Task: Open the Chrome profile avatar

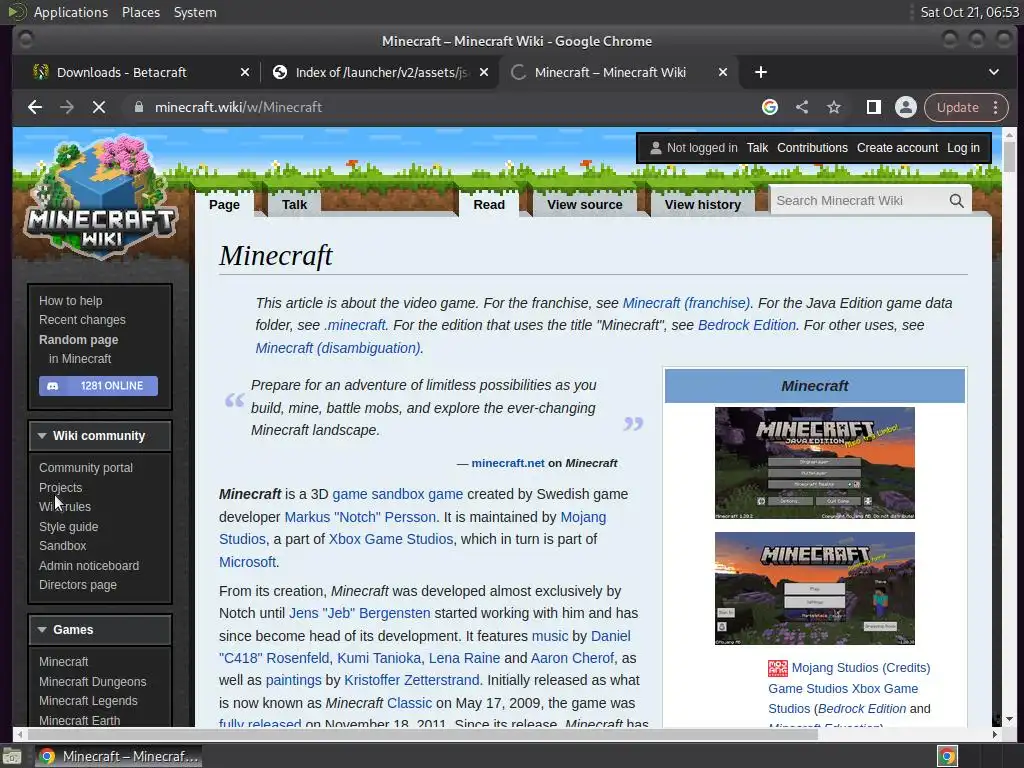Action: (x=906, y=107)
